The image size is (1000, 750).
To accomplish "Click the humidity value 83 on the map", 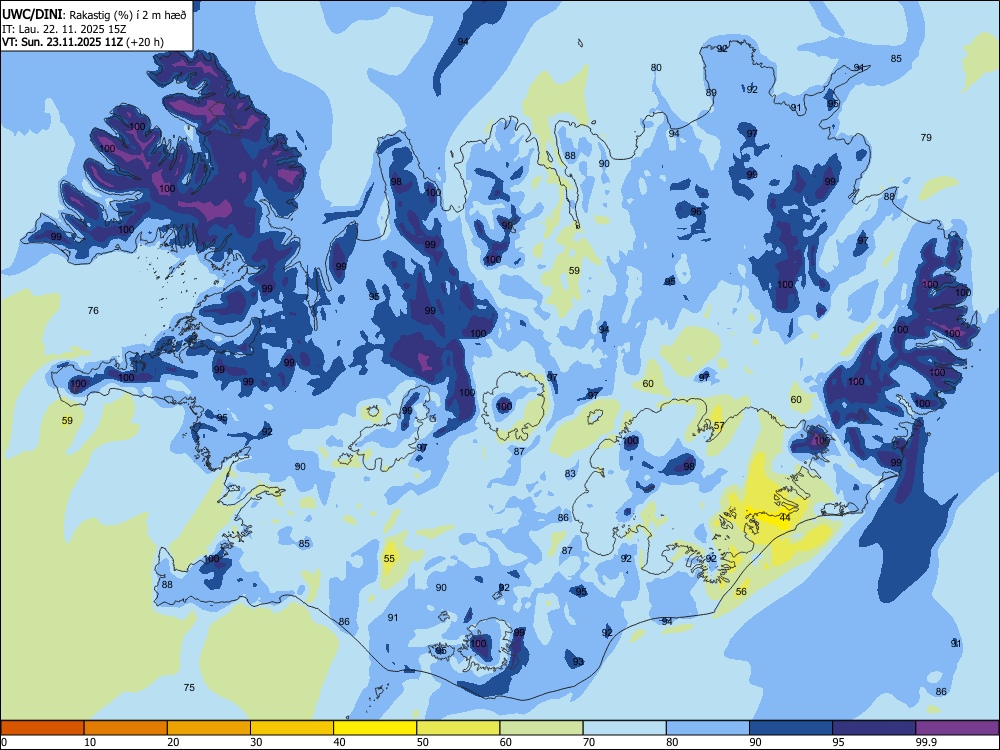I will [x=570, y=474].
